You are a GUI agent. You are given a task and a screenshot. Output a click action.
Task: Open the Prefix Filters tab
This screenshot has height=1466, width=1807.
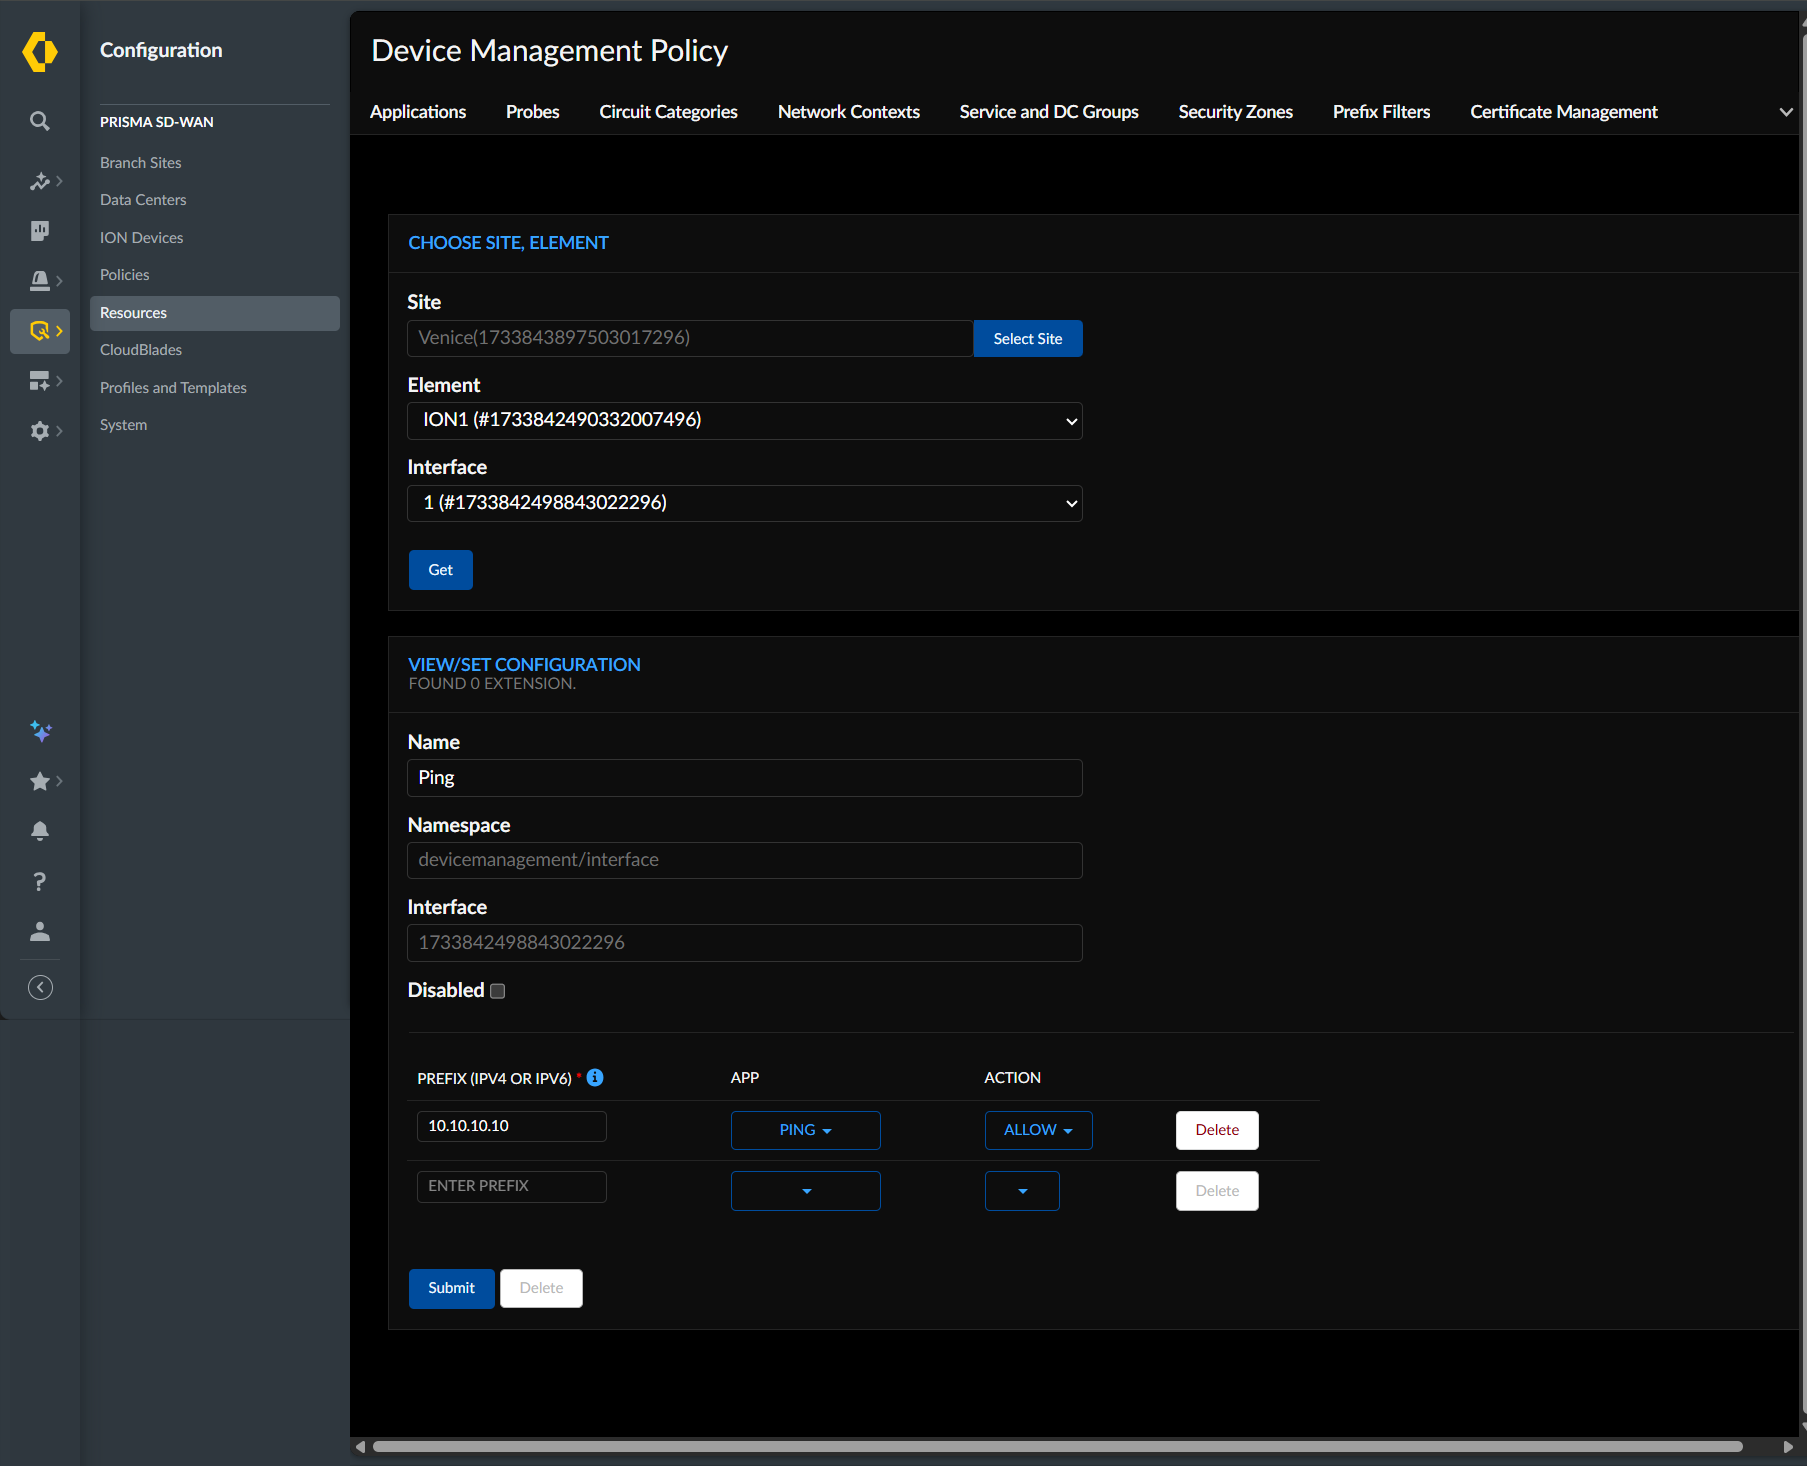[x=1381, y=112]
